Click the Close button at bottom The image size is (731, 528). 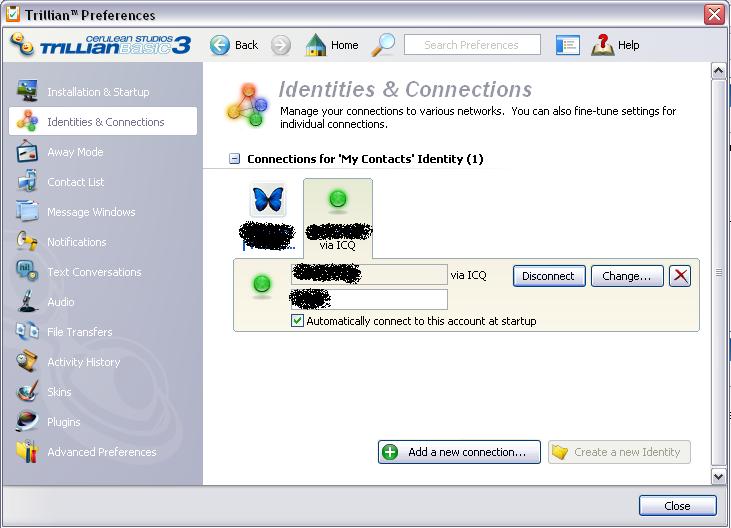[677, 506]
